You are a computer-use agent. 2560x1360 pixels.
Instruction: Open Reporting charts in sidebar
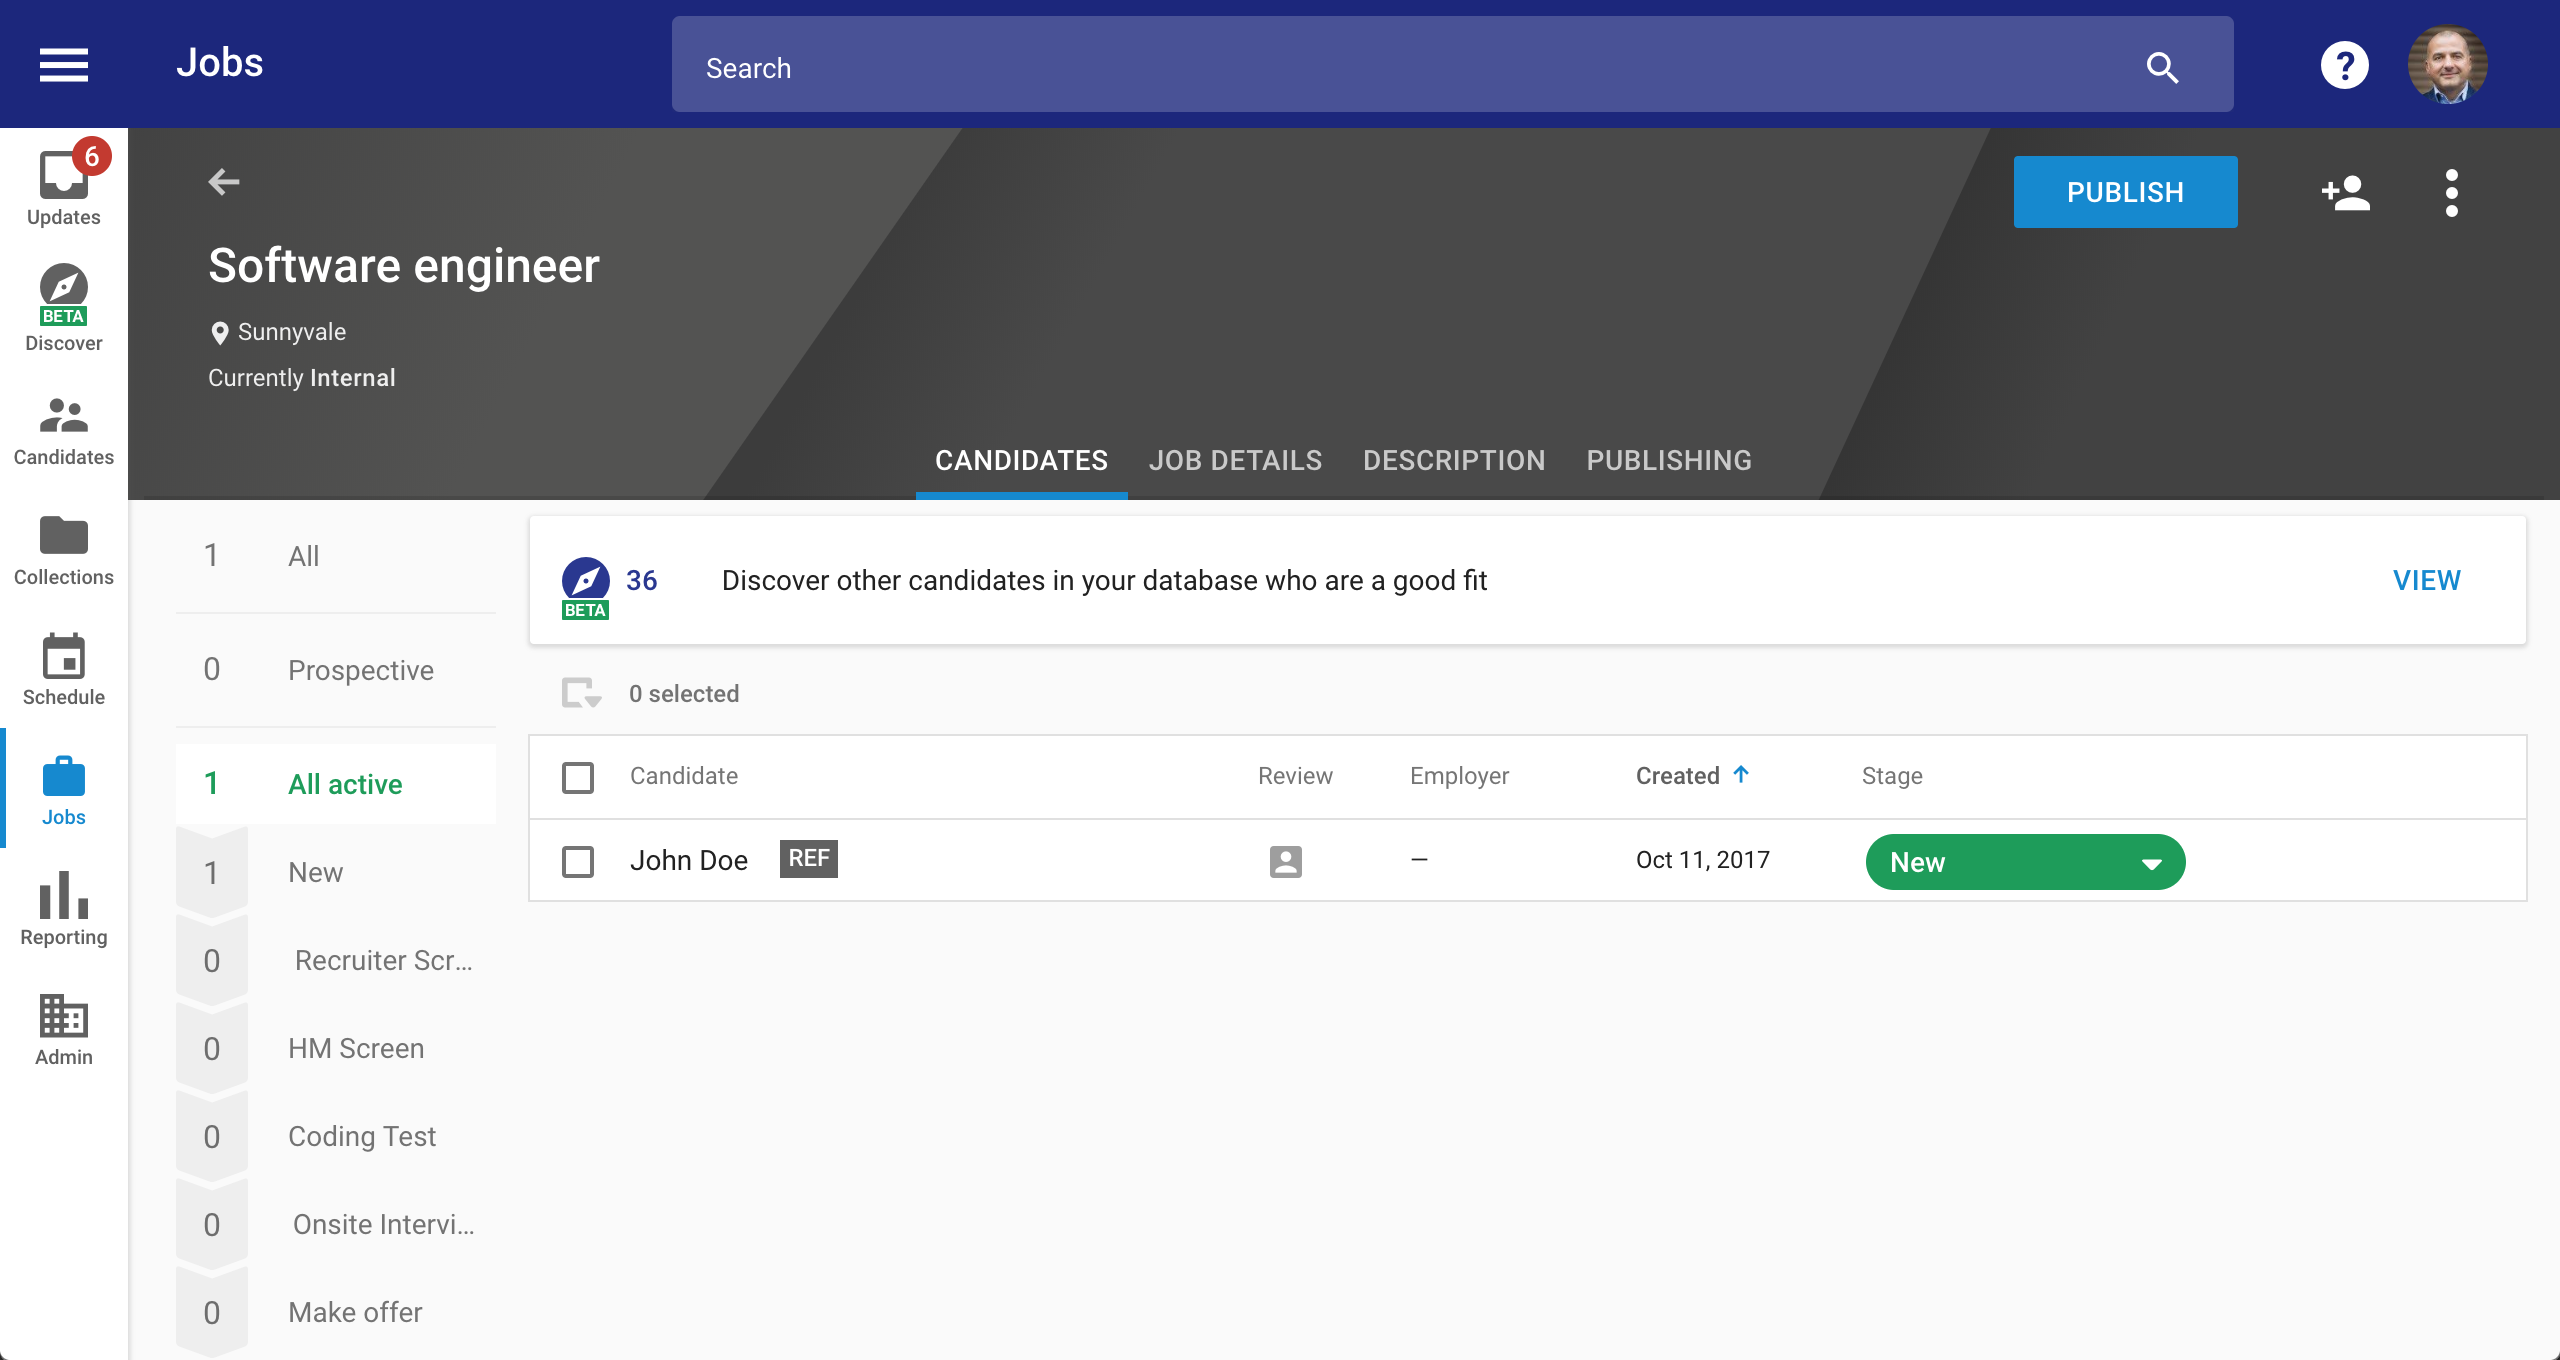64,907
